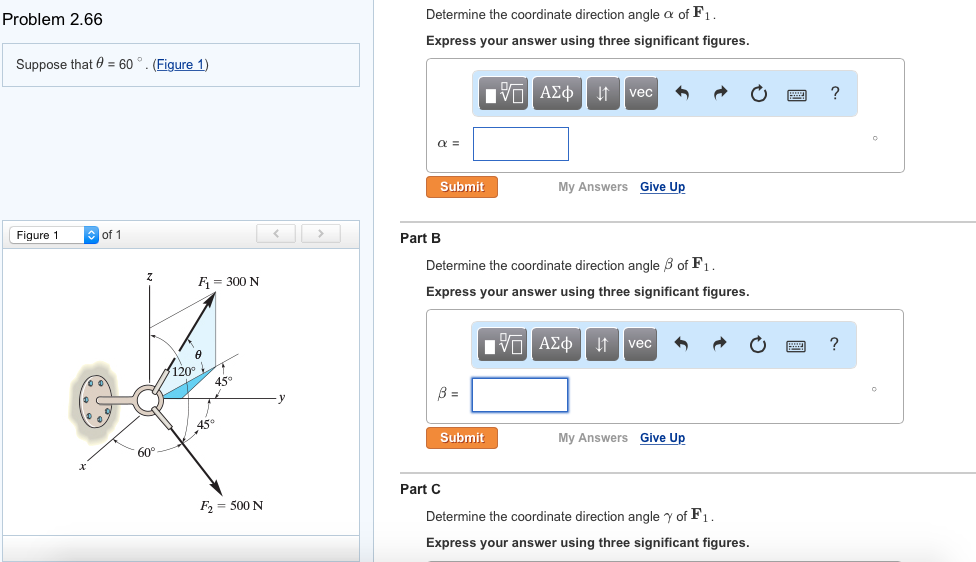This screenshot has width=976, height=562.
Task: Click Give Up for the β question
Action: point(662,438)
